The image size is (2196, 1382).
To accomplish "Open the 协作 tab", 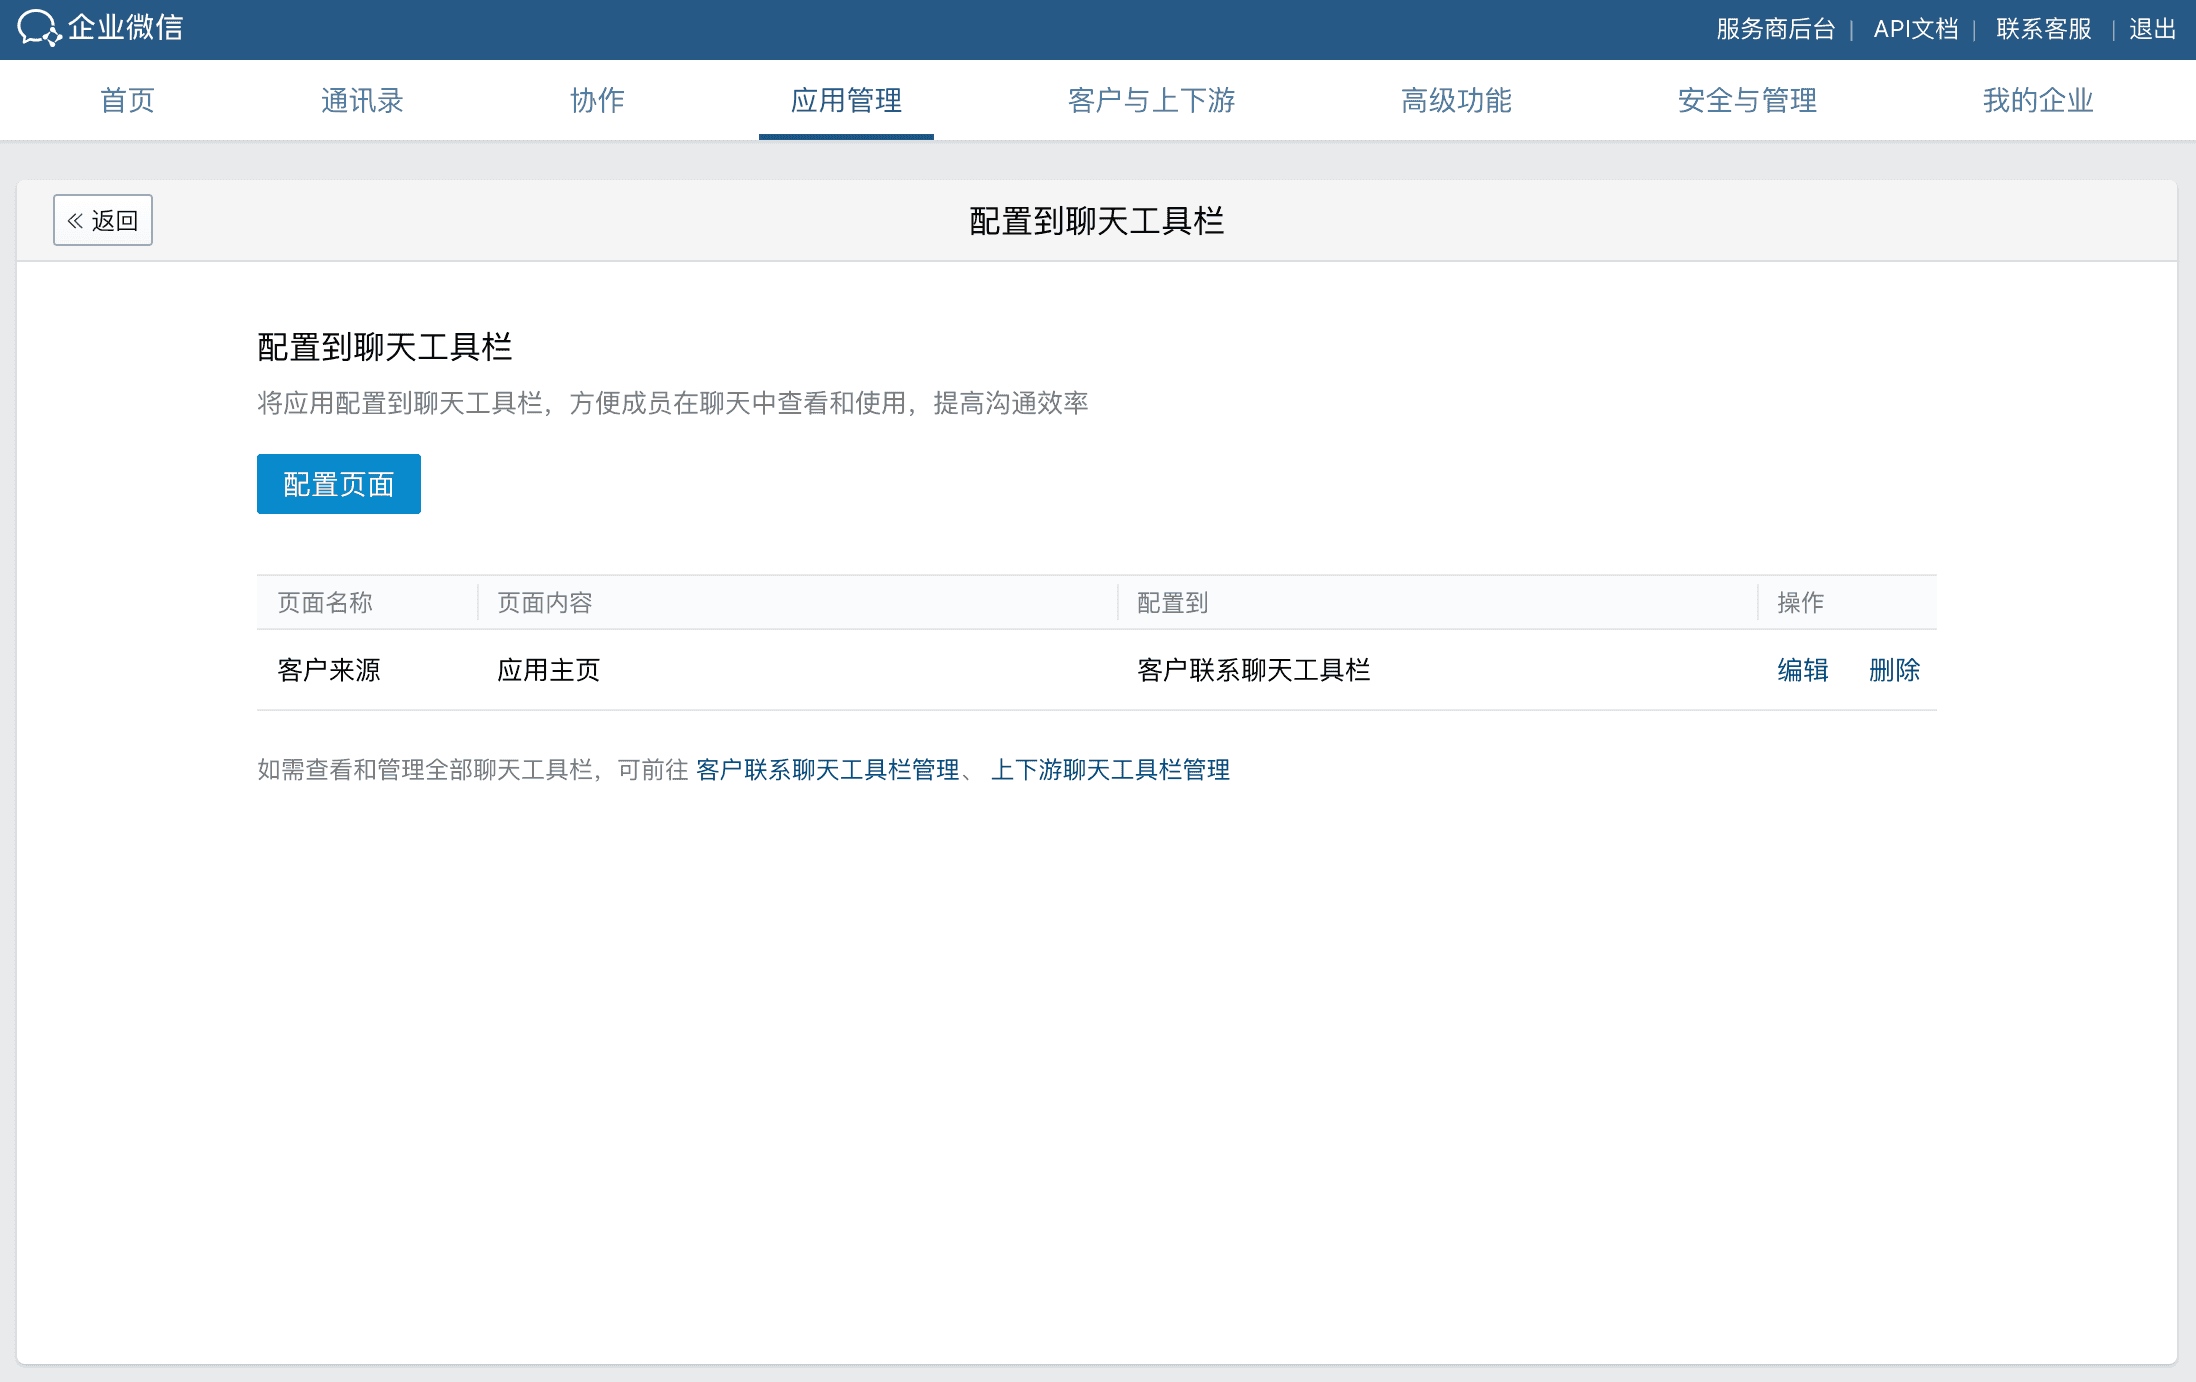I will [597, 100].
